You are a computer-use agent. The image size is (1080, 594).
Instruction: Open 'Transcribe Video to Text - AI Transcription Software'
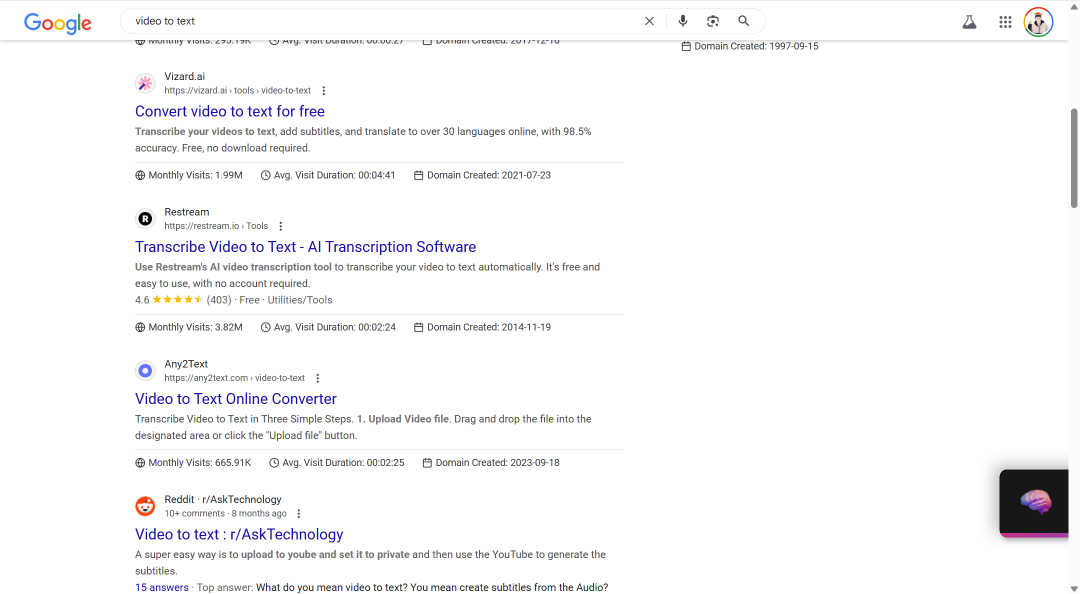(x=305, y=247)
